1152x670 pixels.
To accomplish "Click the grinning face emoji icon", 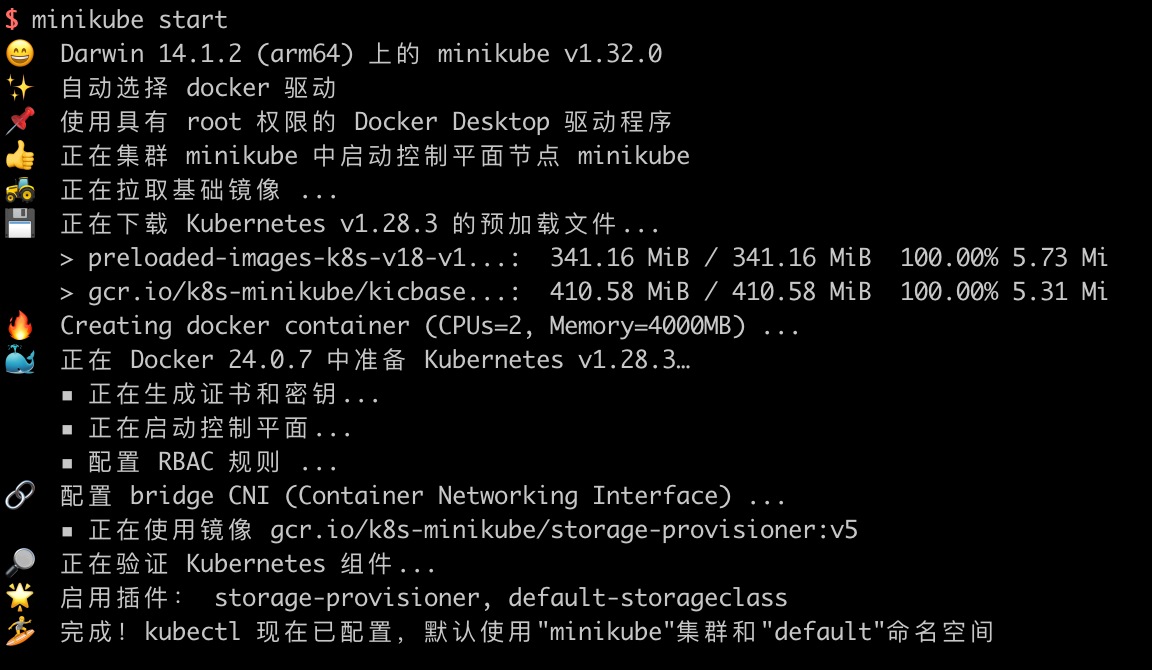I will pos(20,54).
